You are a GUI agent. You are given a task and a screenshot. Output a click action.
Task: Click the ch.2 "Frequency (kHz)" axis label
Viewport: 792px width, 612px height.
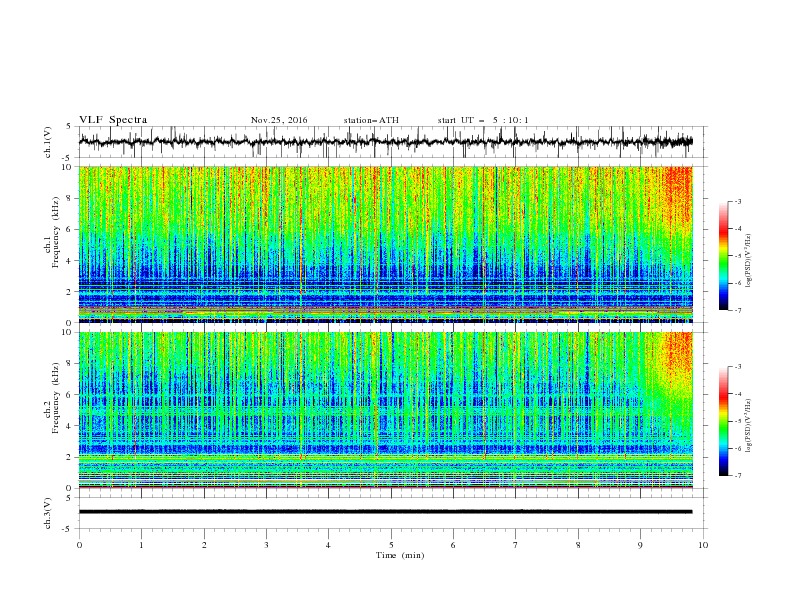56,398
